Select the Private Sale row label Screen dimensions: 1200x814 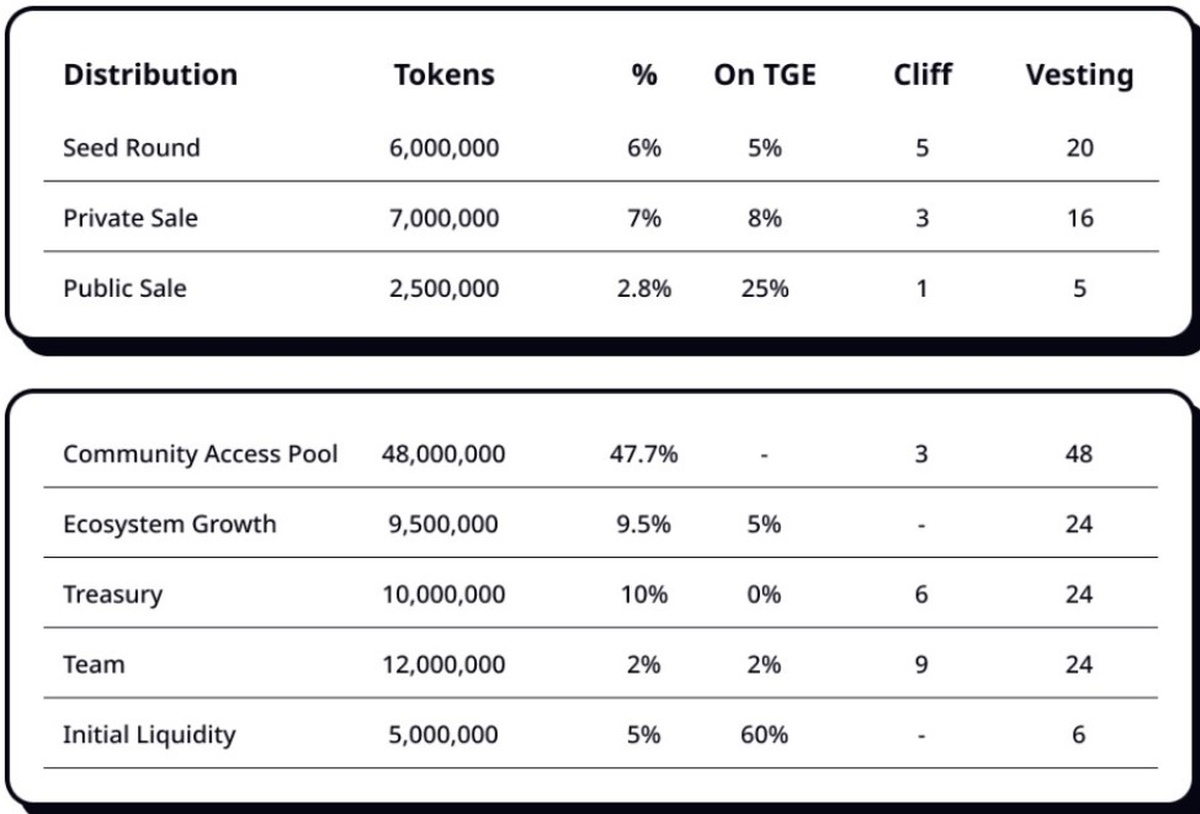tap(130, 218)
